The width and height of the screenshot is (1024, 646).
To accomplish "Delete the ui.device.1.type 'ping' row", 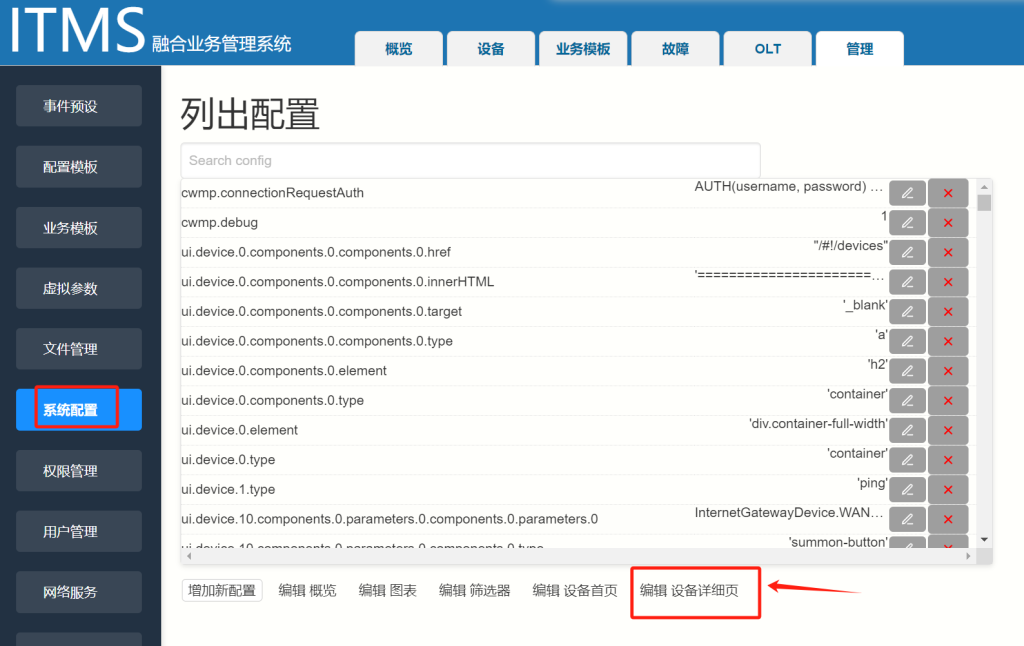I will (x=948, y=490).
